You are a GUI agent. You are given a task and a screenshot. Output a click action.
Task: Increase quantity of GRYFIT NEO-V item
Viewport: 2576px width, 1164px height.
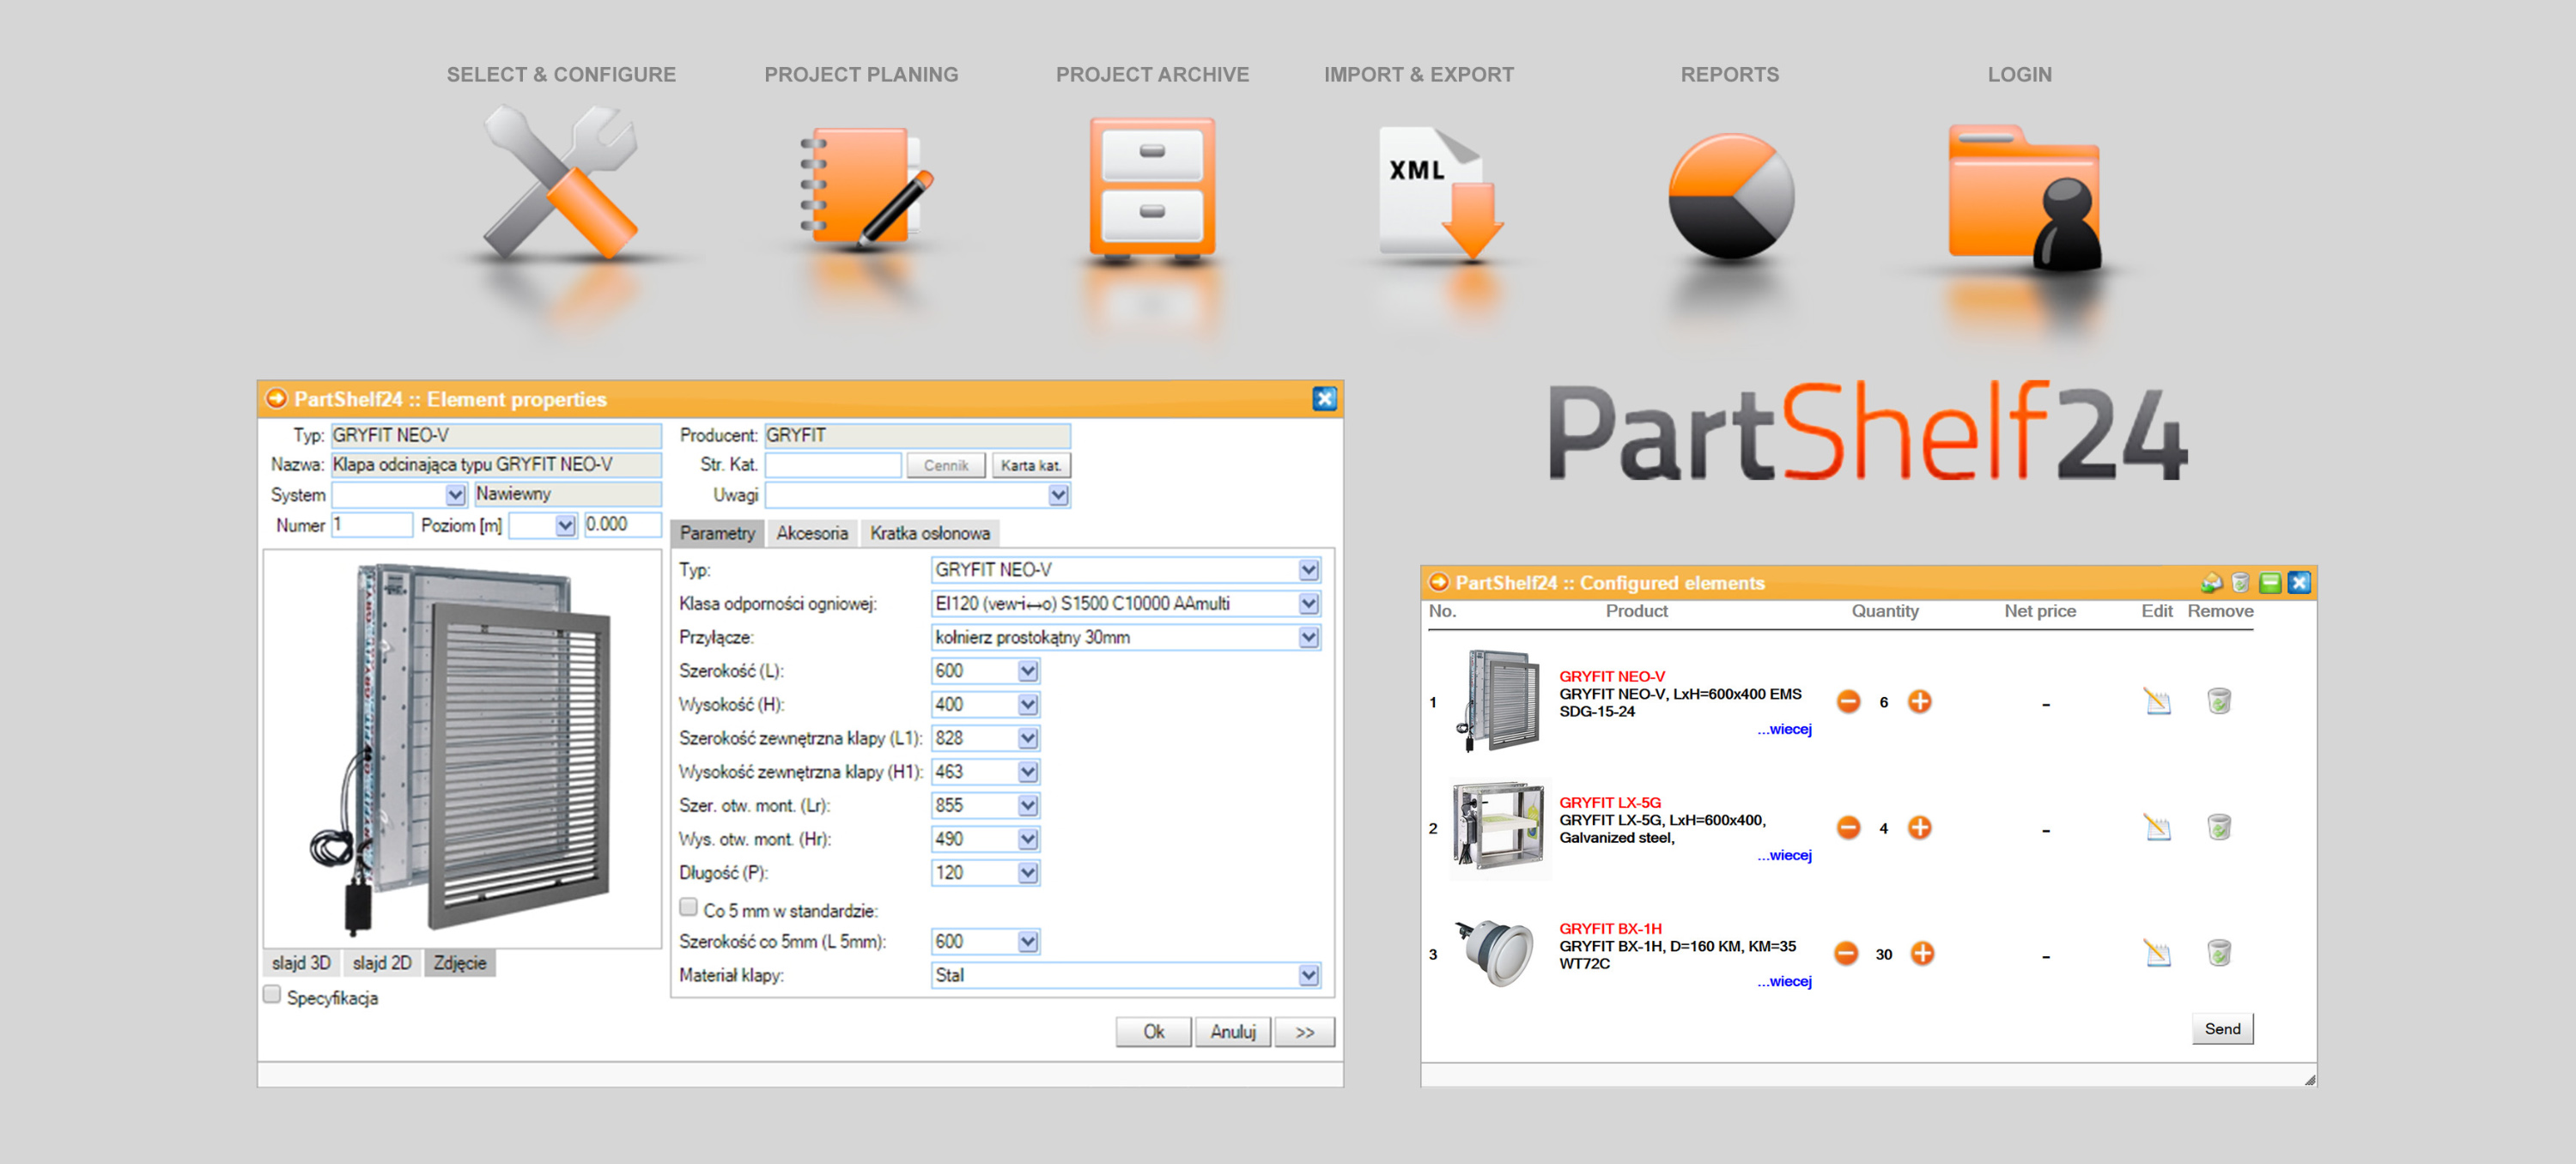point(1919,702)
